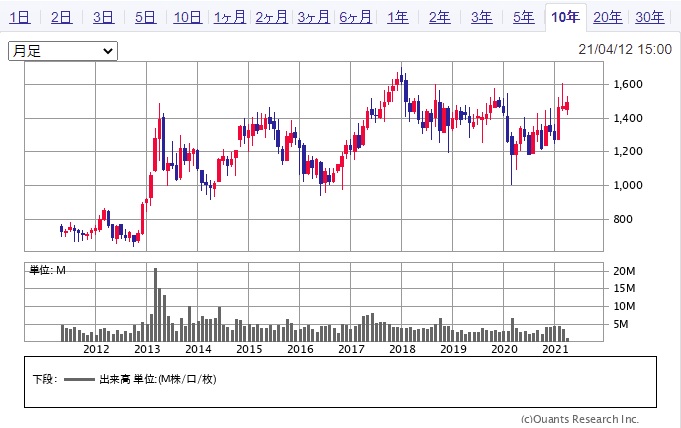Select the 3日 period tab
The height and width of the screenshot is (428, 681).
point(103,17)
